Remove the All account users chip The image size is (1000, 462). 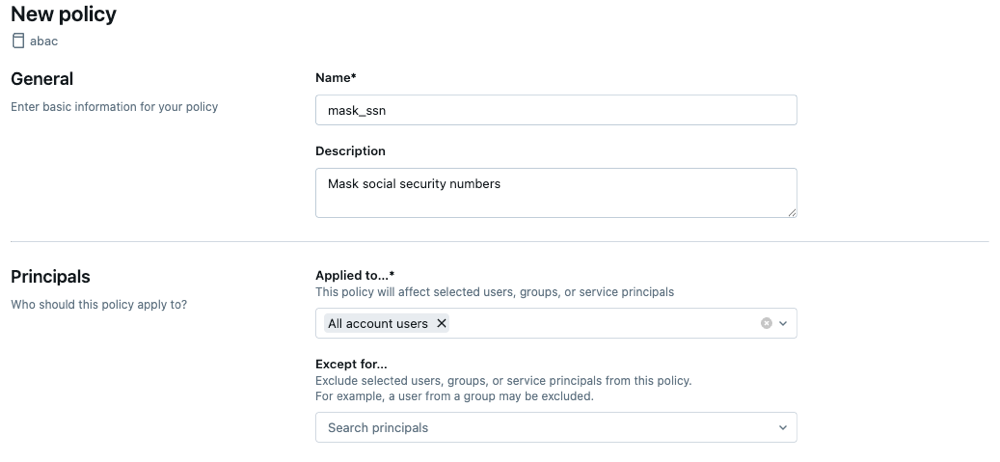[x=442, y=324]
